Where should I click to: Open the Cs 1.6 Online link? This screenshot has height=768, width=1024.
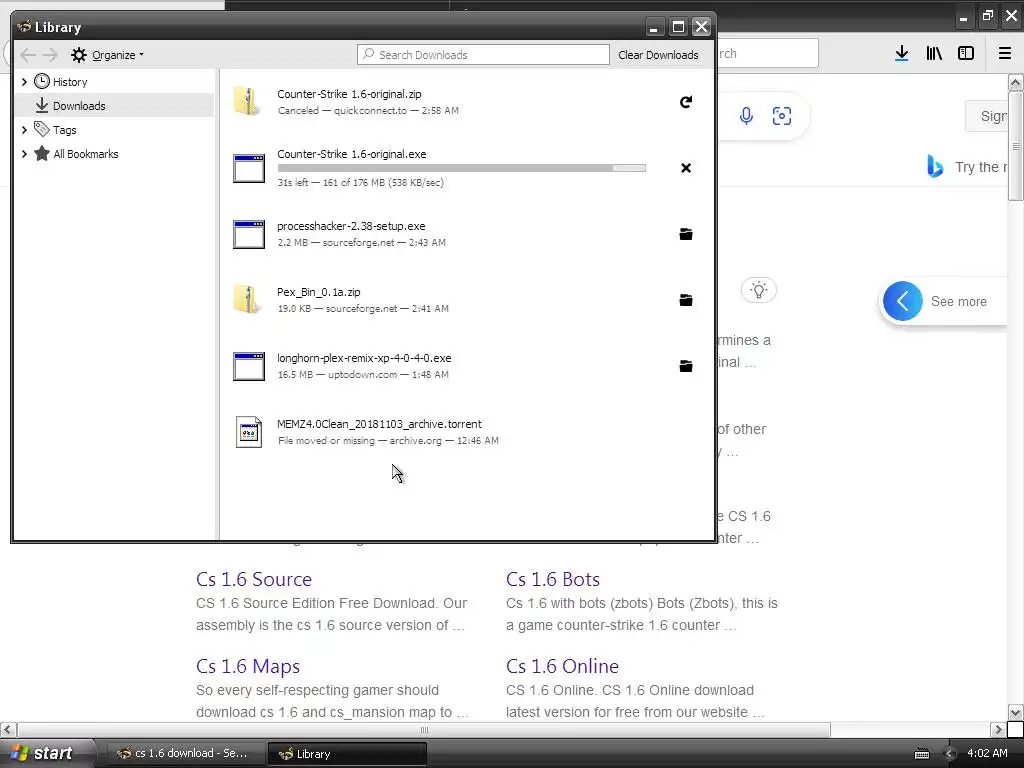point(562,666)
